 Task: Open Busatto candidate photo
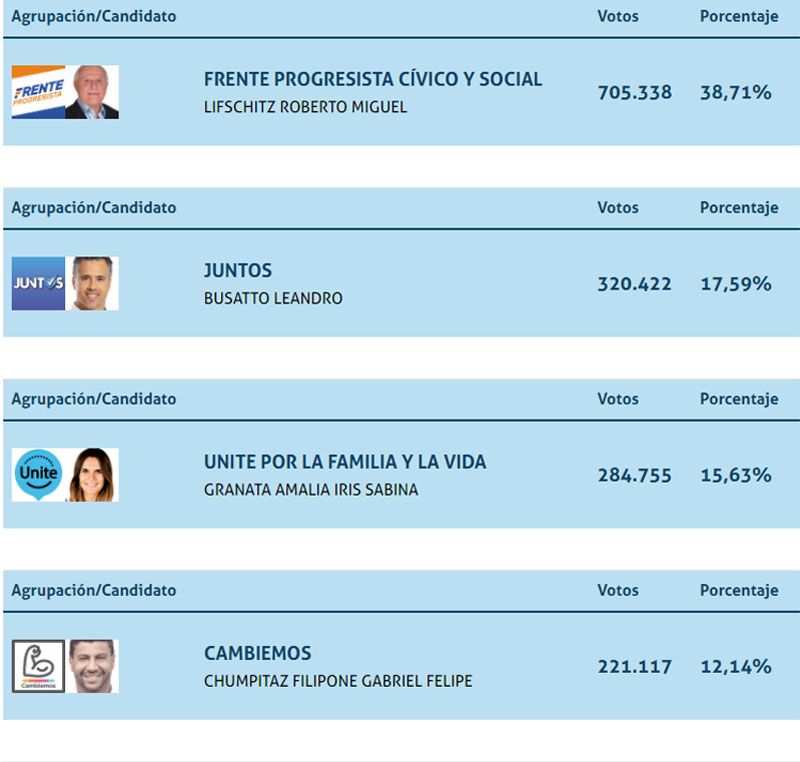92,284
